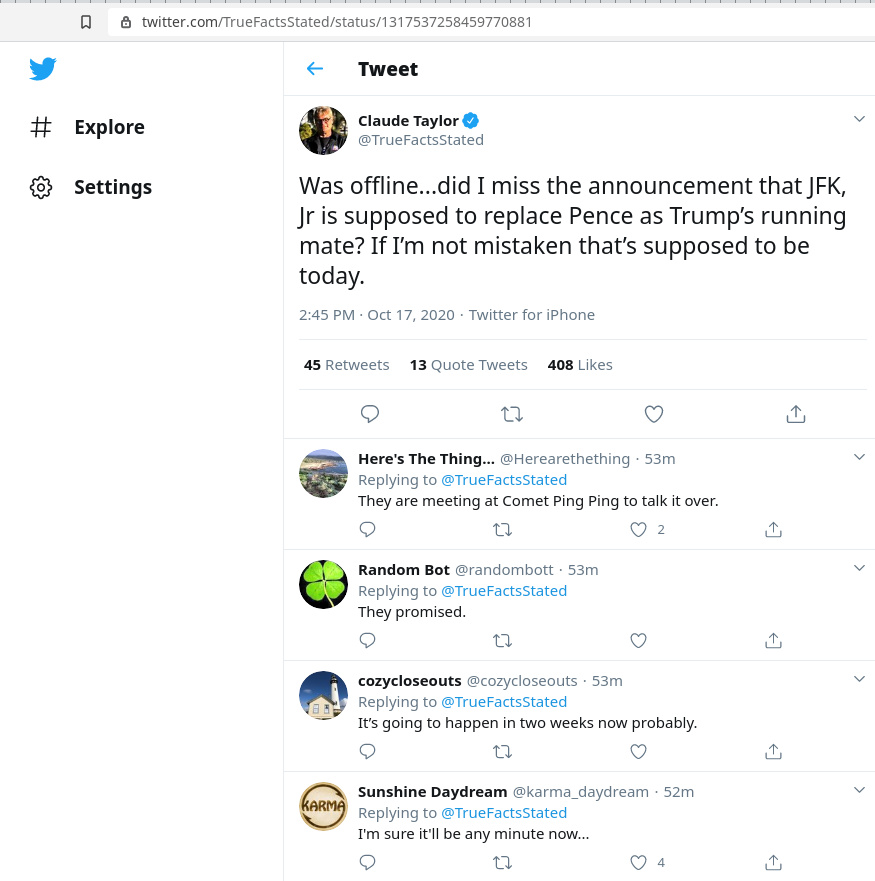The height and width of the screenshot is (881, 875).
Task: Click @TrueFactsStated in Random Bot reply
Action: 504,591
